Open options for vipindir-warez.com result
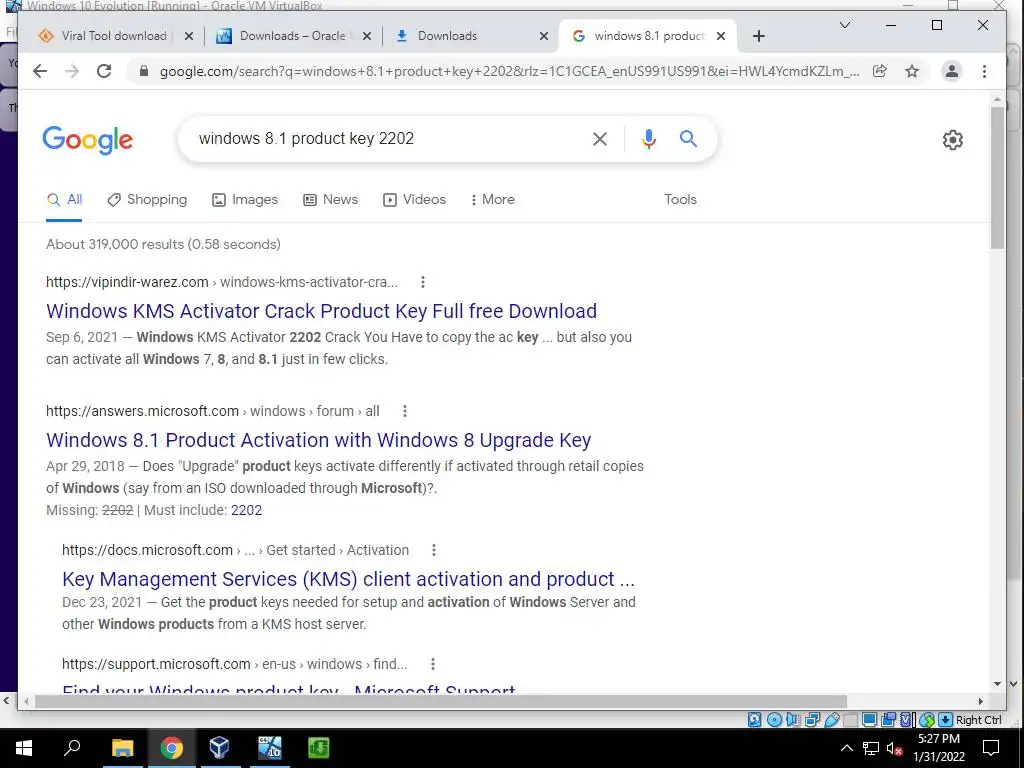The width and height of the screenshot is (1024, 768). tap(423, 282)
